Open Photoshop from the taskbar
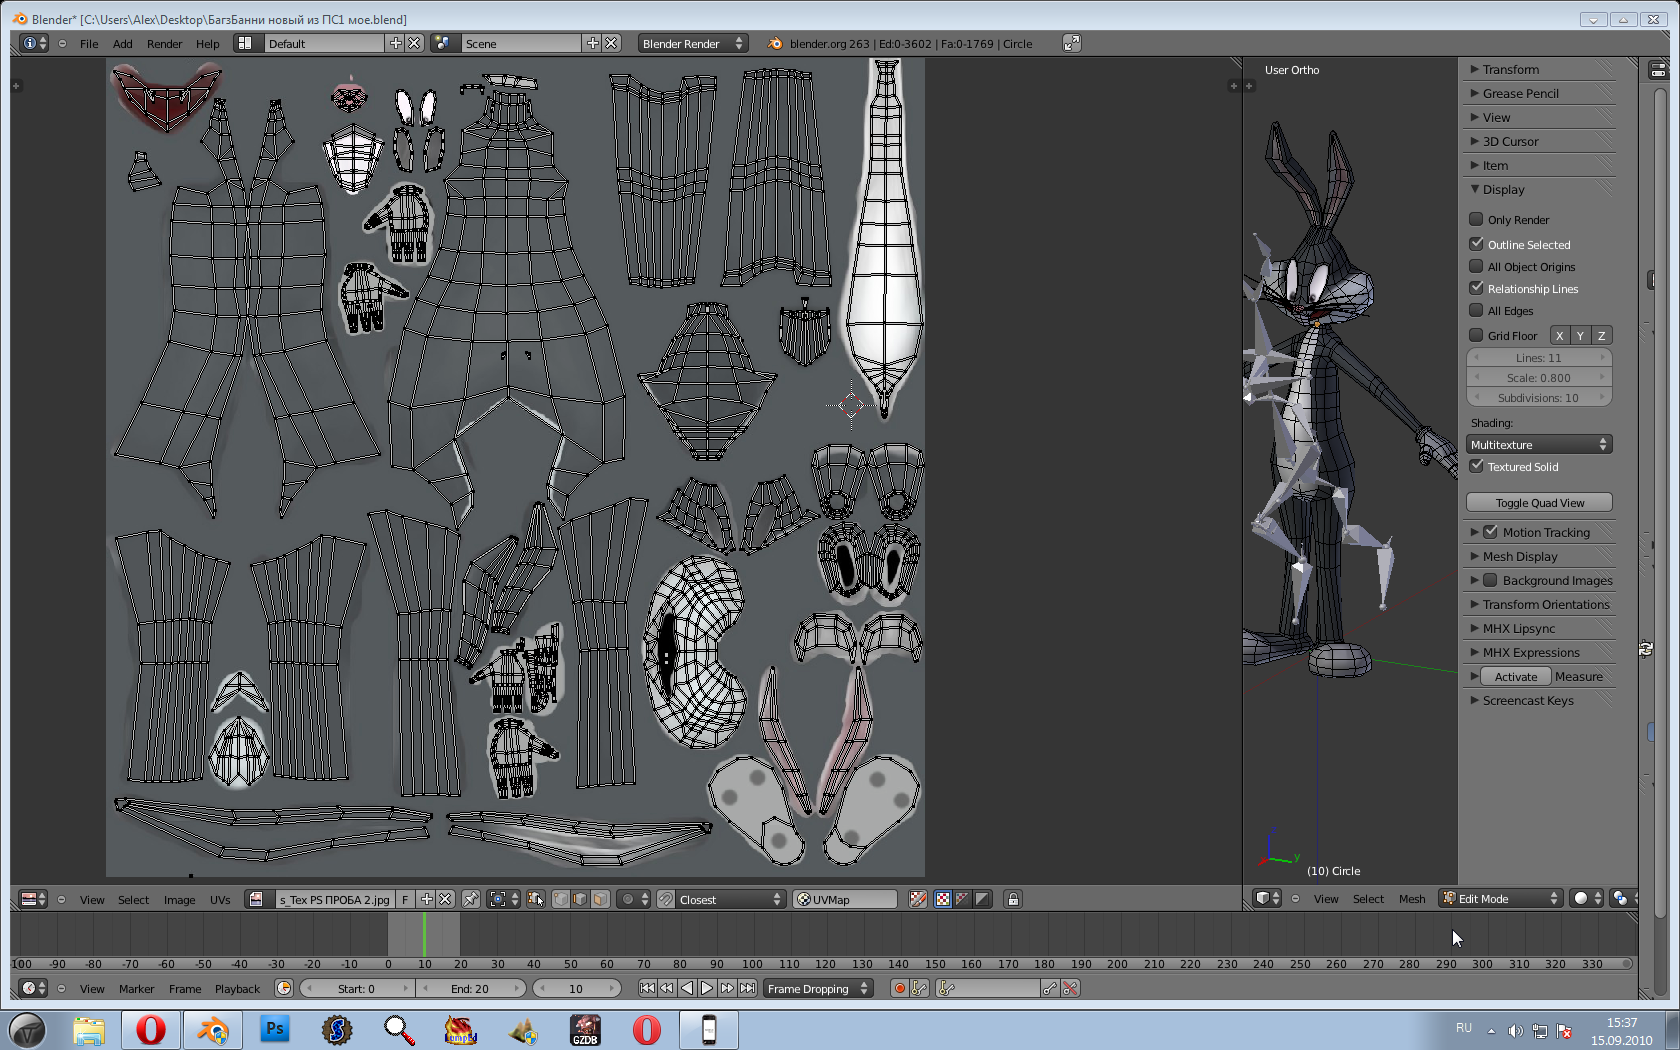The width and height of the screenshot is (1680, 1050). click(x=274, y=1029)
